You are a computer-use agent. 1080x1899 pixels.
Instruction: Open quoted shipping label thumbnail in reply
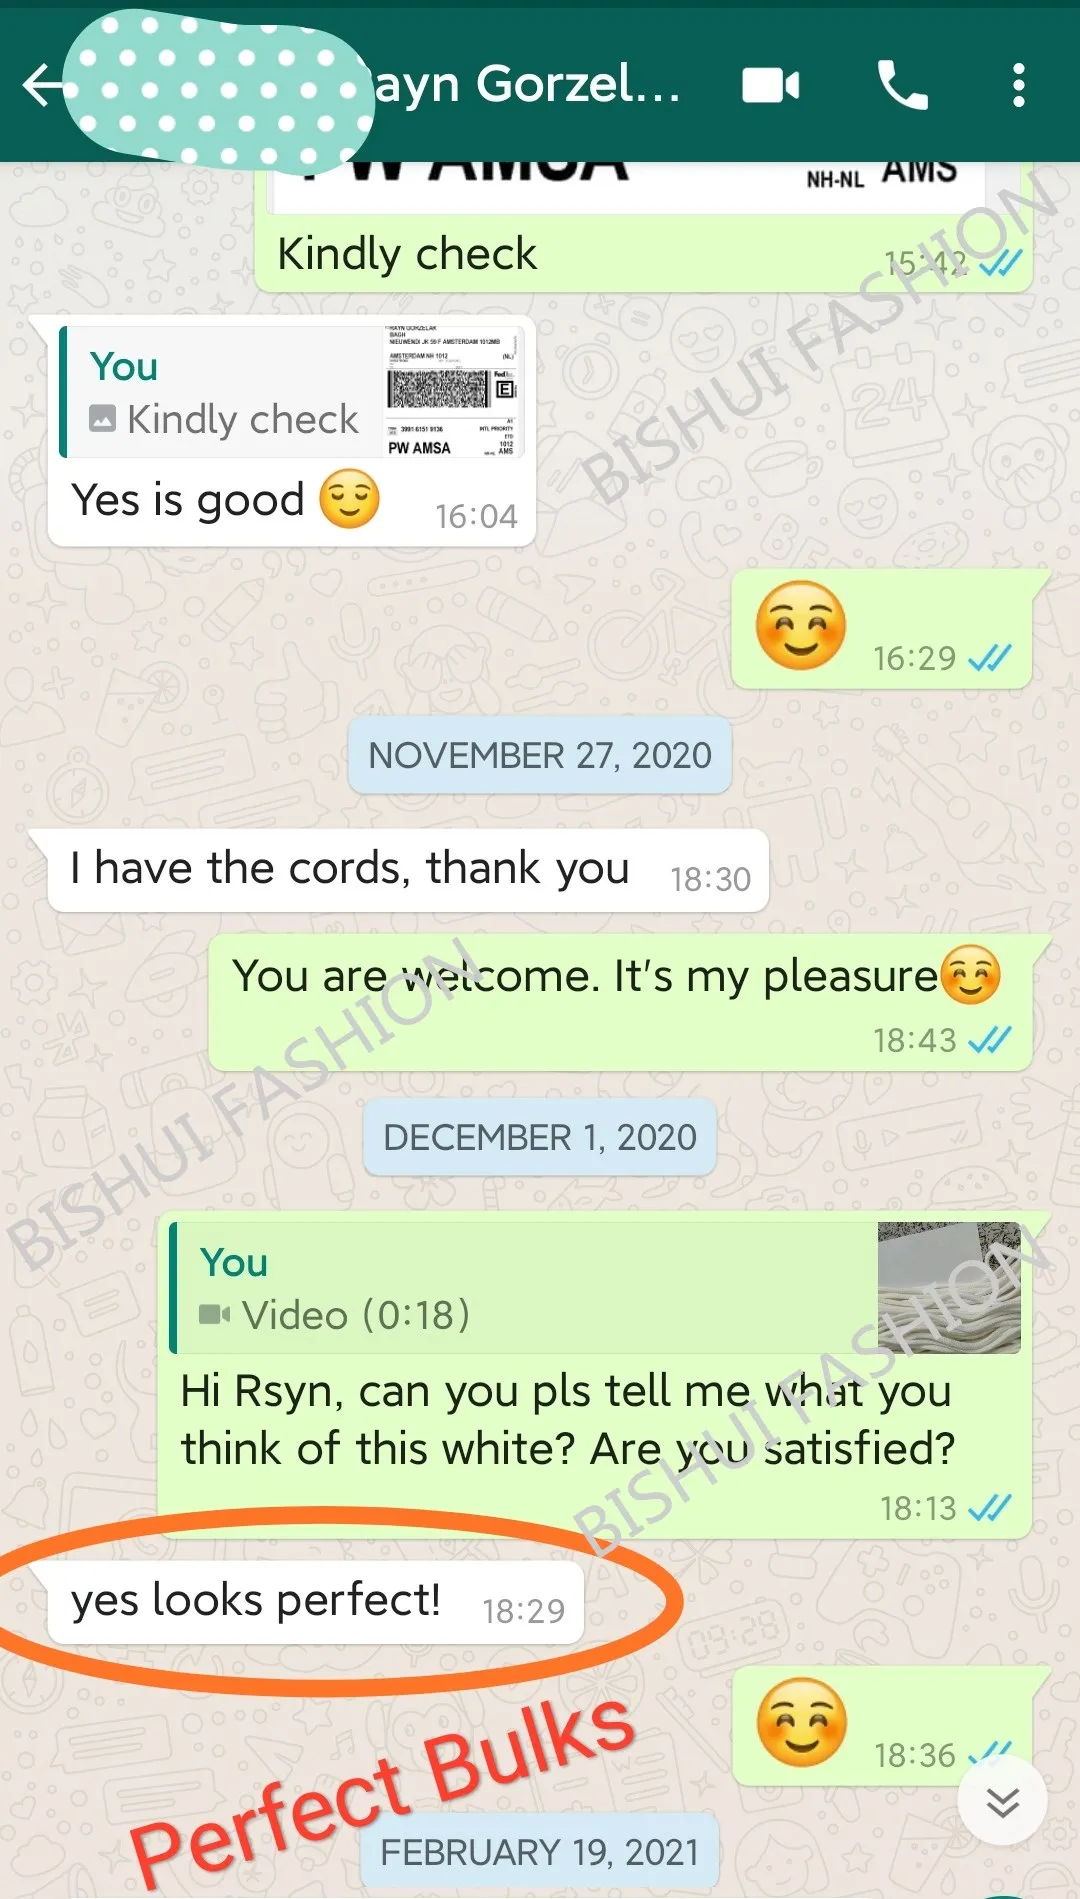[452, 391]
